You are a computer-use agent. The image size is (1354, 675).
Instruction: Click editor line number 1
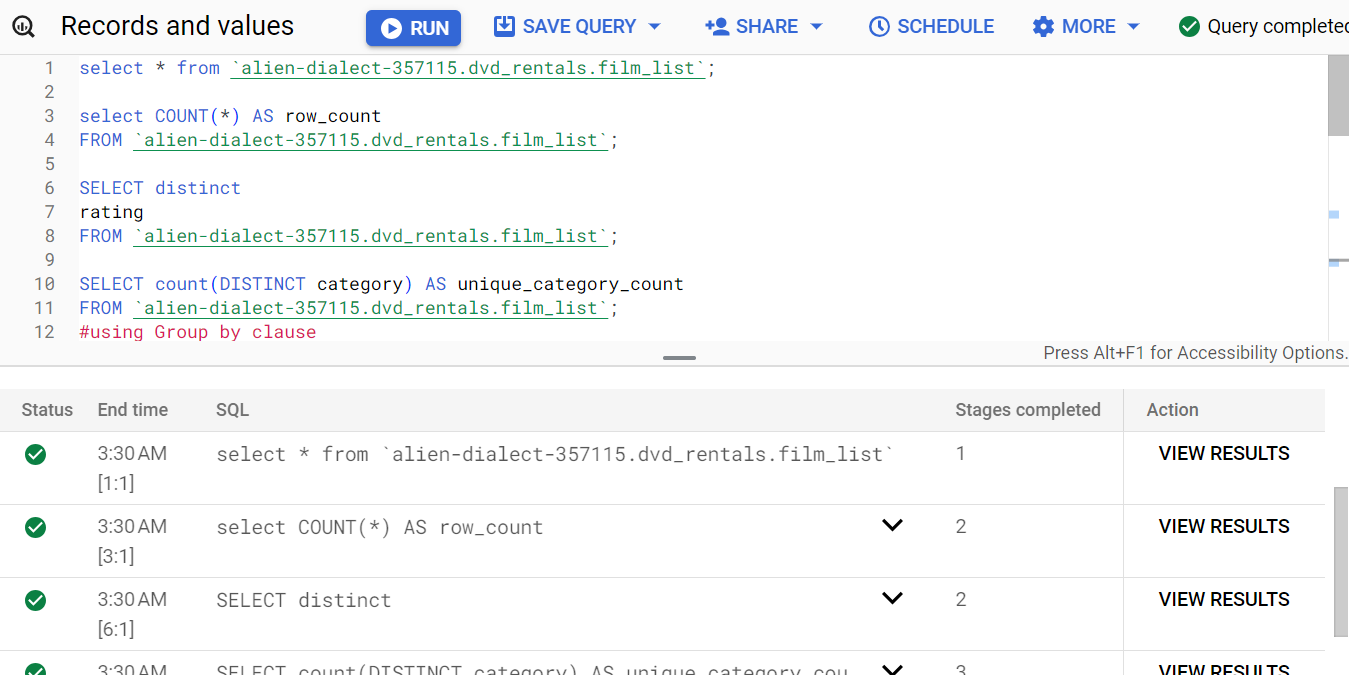pos(50,68)
